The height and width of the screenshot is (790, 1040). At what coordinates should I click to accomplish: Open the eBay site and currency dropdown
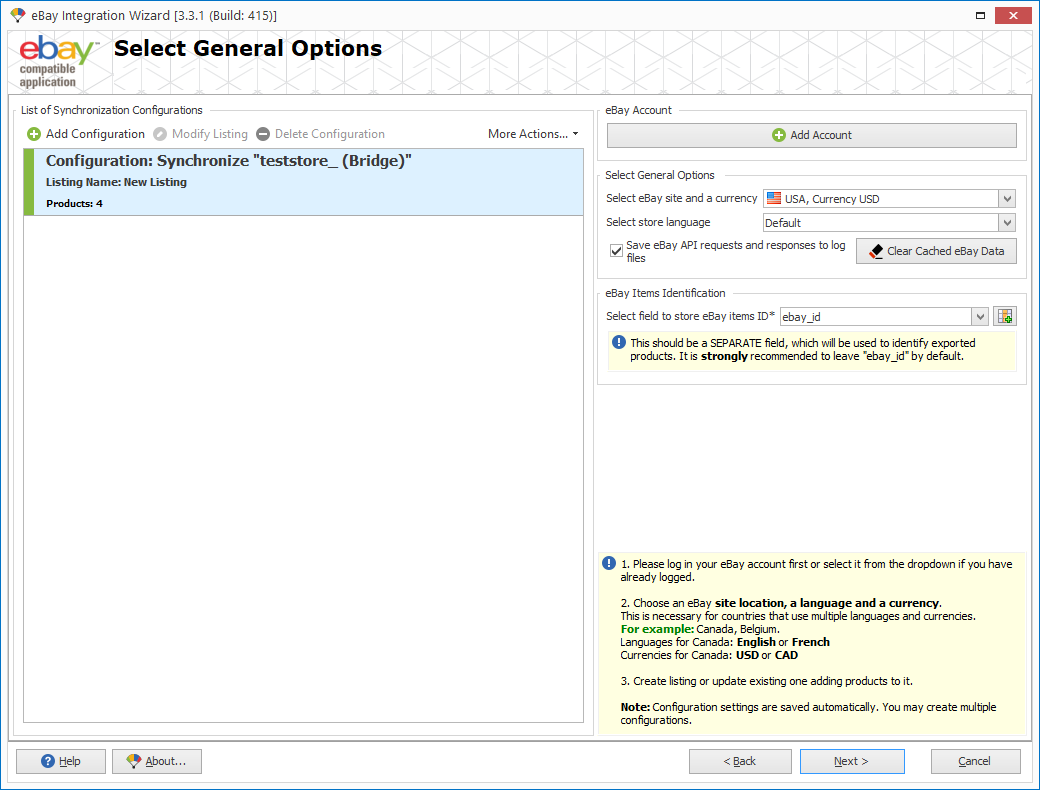tap(1007, 198)
